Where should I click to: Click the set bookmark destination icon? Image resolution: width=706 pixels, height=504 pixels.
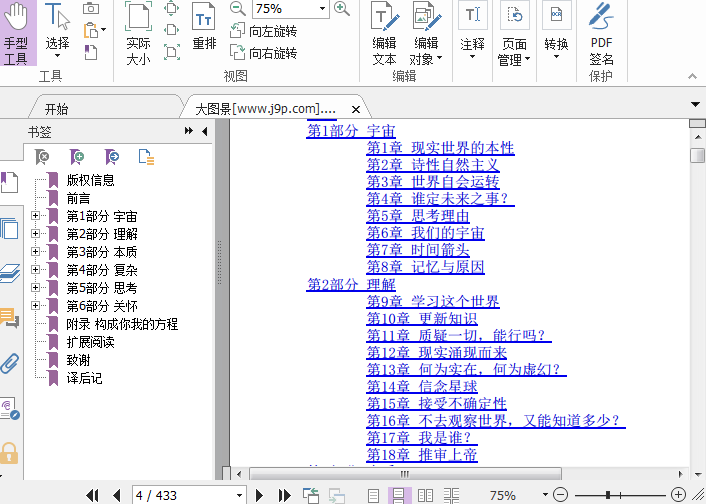pos(112,157)
